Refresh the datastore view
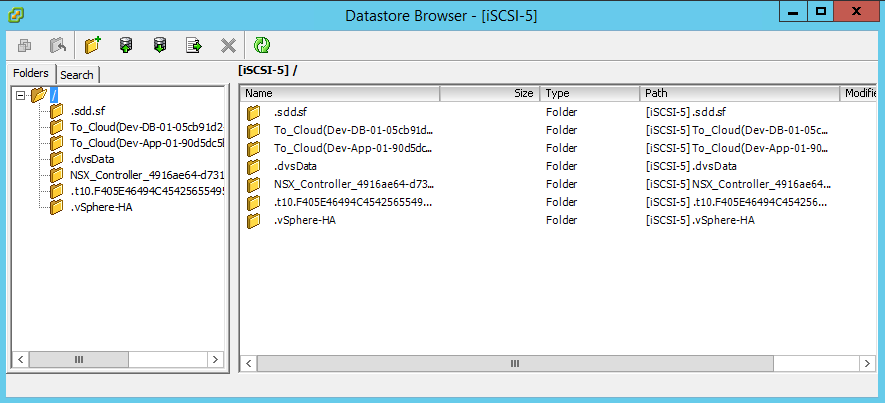The width and height of the screenshot is (885, 403). 262,45
